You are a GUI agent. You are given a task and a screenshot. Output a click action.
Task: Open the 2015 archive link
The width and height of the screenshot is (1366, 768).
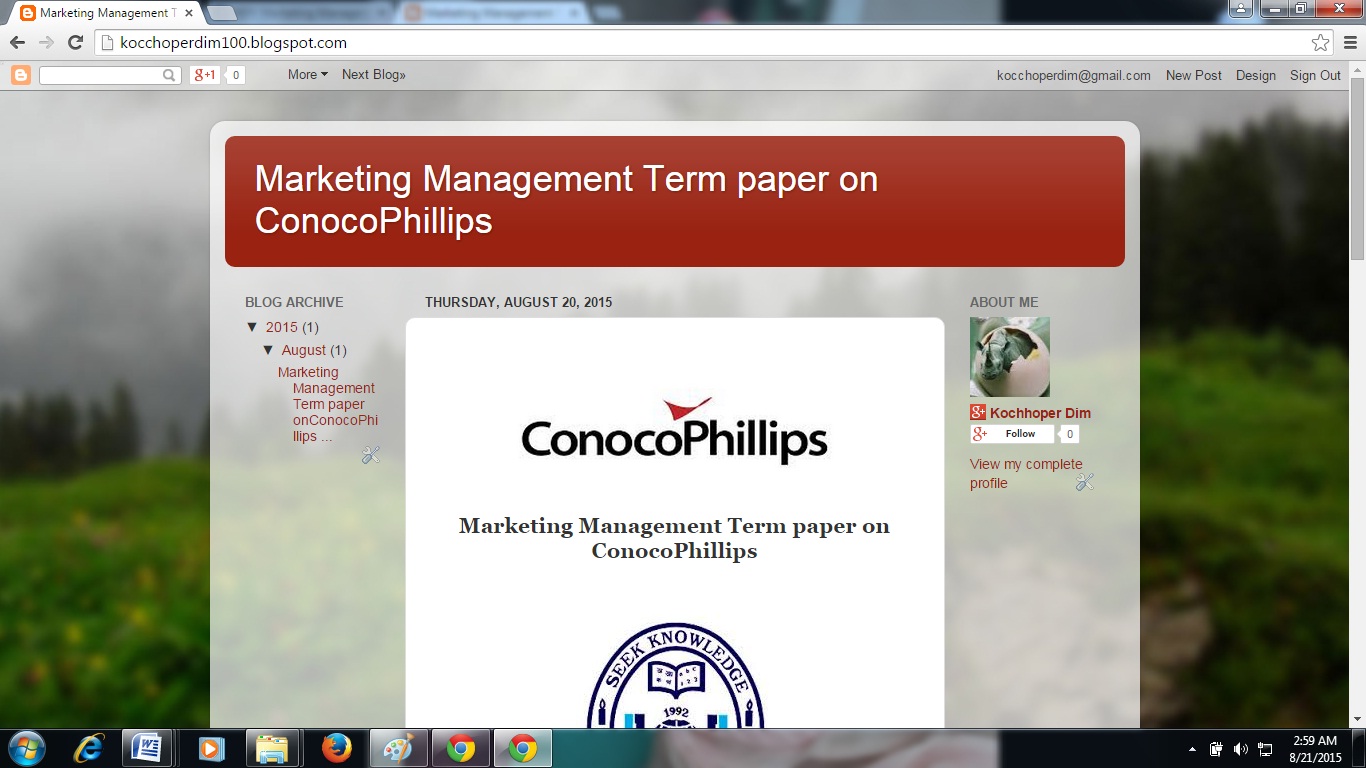(x=282, y=327)
